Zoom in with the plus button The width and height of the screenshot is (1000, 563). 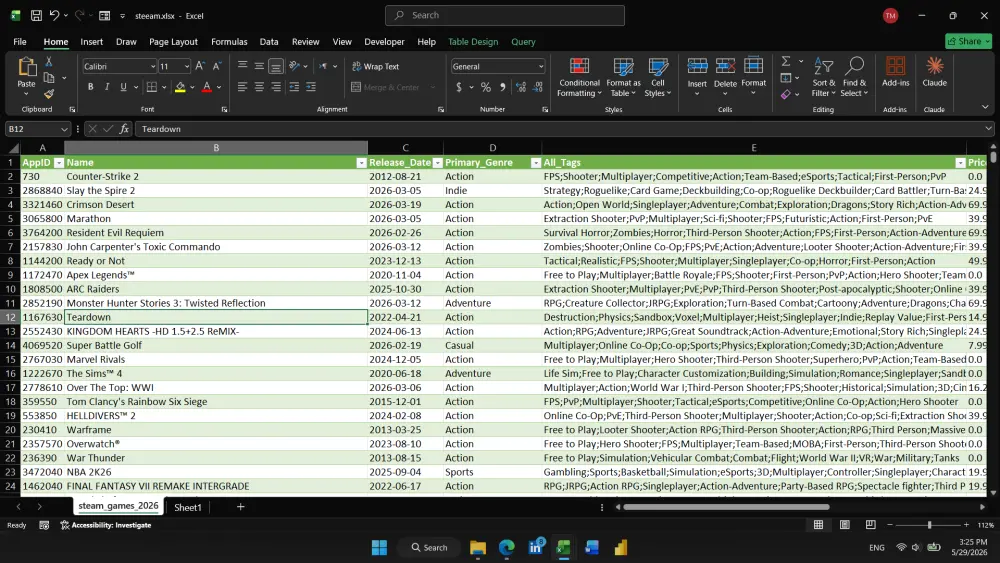tap(966, 525)
